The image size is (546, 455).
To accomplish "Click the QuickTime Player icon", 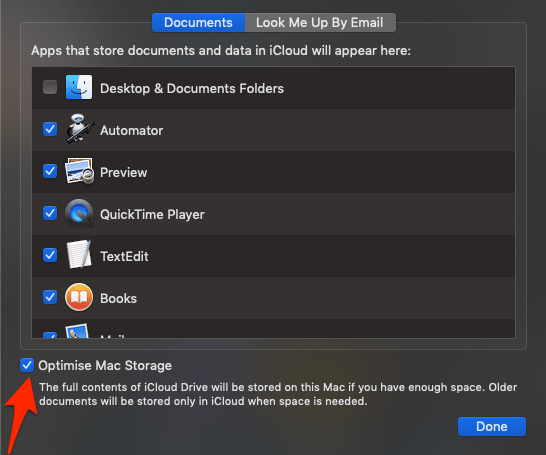I will point(79,213).
